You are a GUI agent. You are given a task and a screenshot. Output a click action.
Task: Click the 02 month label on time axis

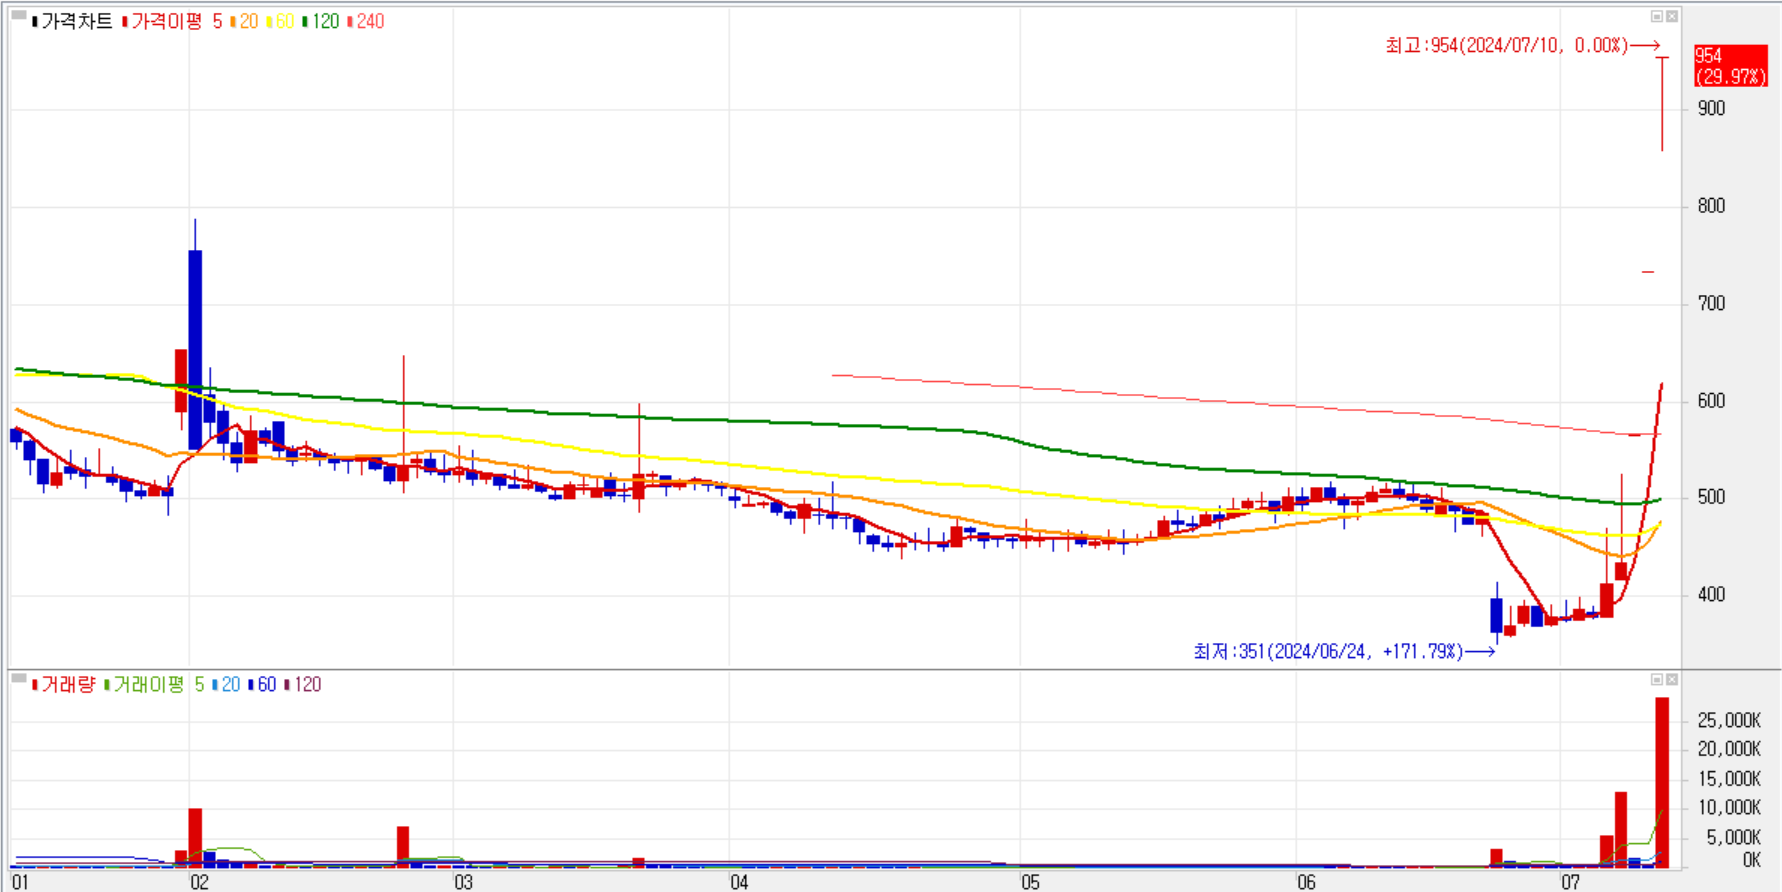point(199,882)
